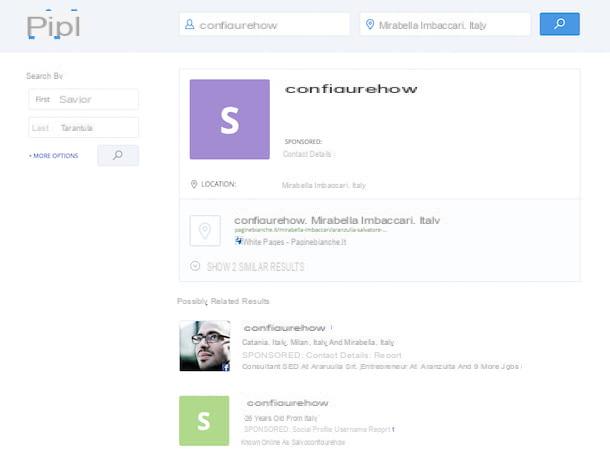Viewport: 610px width, 457px height.
Task: Click the Consultant SEO jobs description line
Action: pyautogui.click(x=381, y=366)
